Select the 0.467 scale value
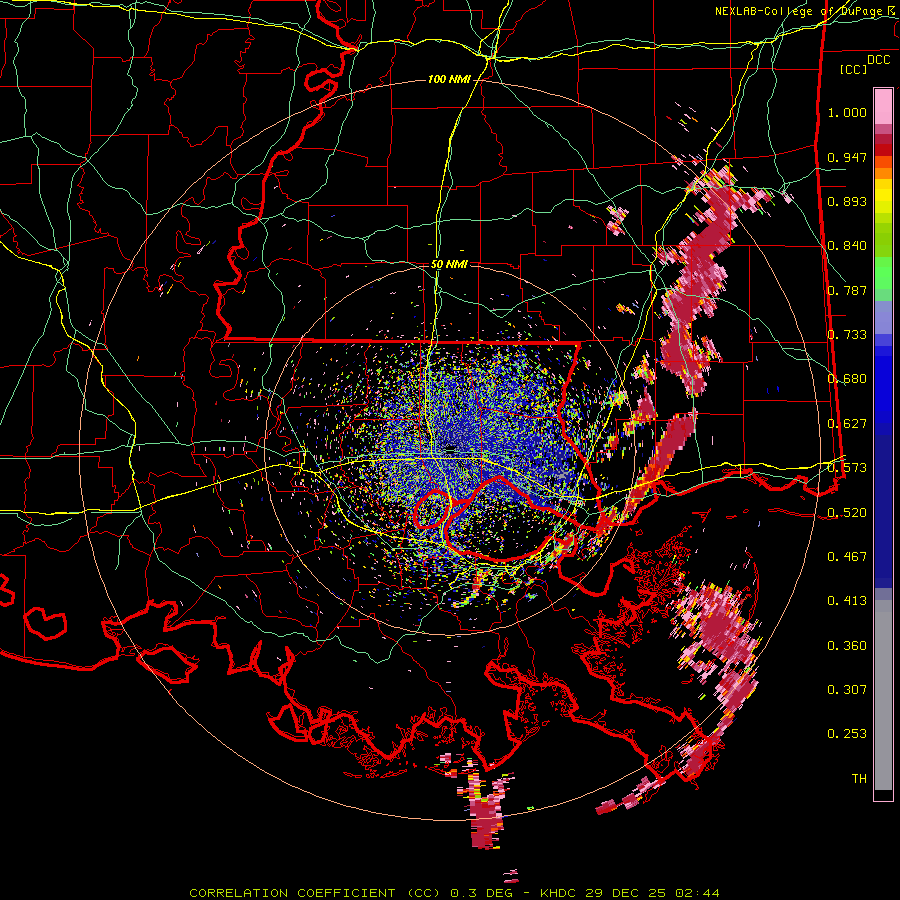Screen dimensions: 900x900 (x=847, y=557)
